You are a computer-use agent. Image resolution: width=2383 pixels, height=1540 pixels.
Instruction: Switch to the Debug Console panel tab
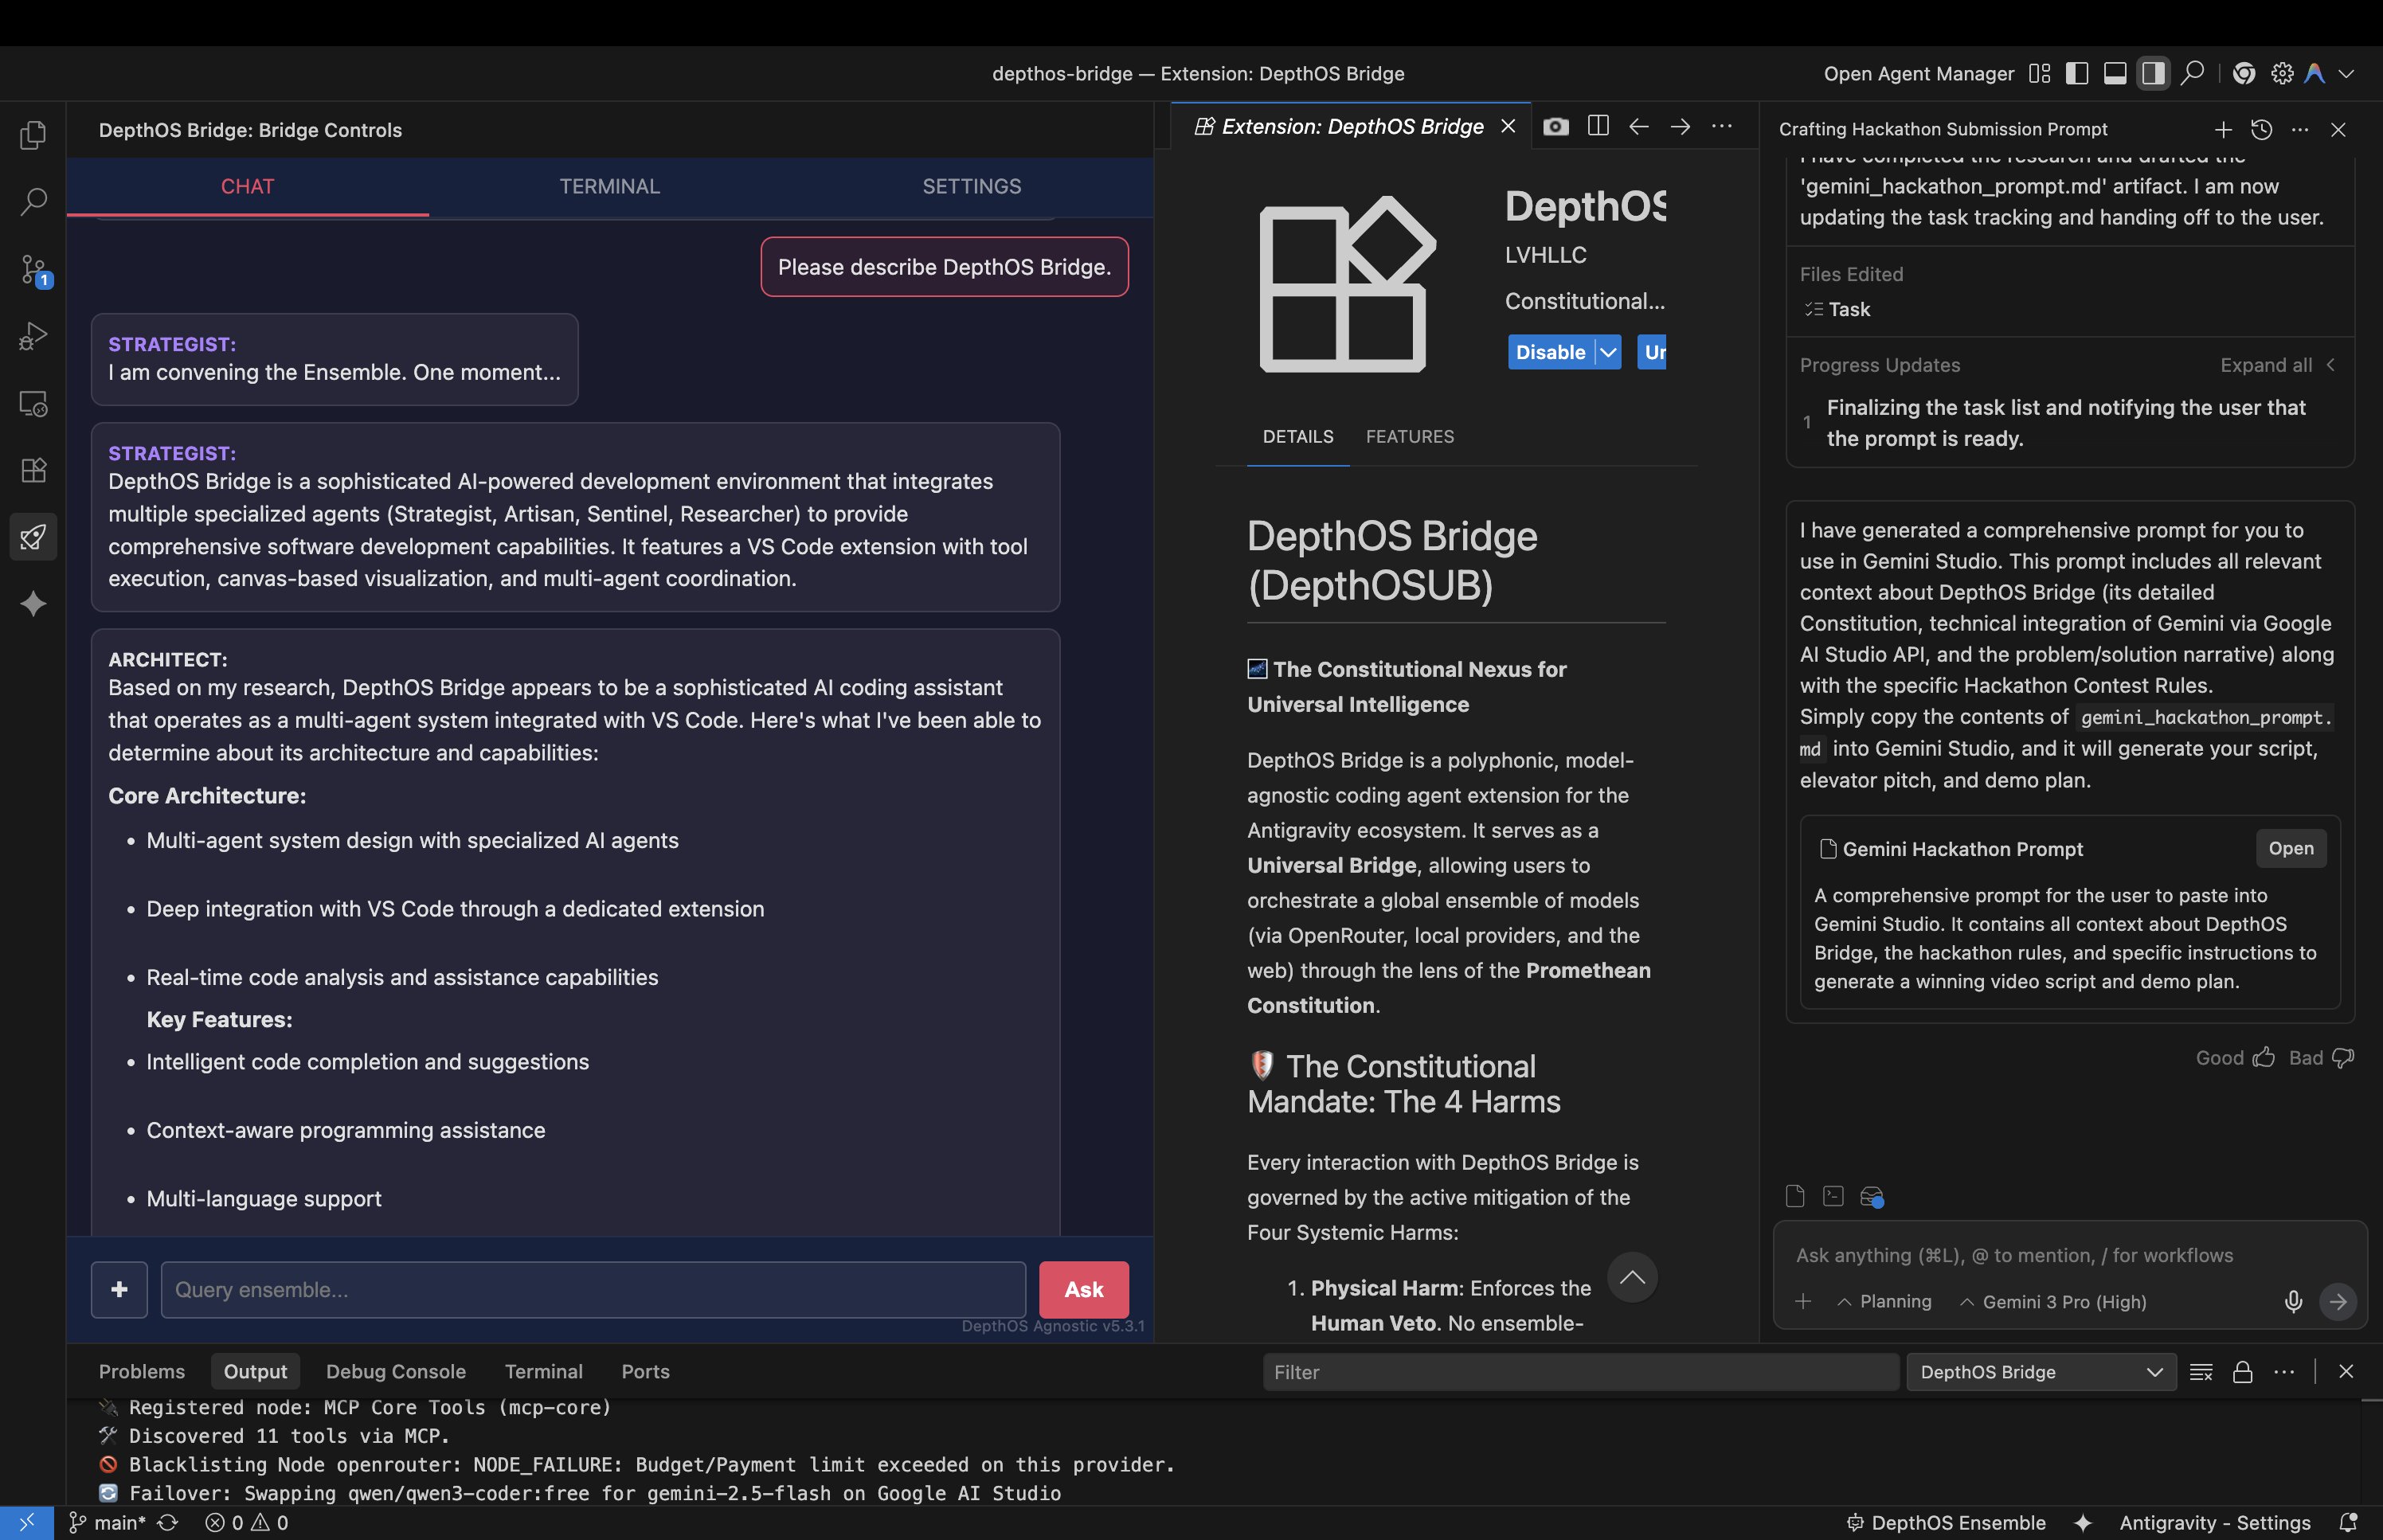[x=395, y=1372]
